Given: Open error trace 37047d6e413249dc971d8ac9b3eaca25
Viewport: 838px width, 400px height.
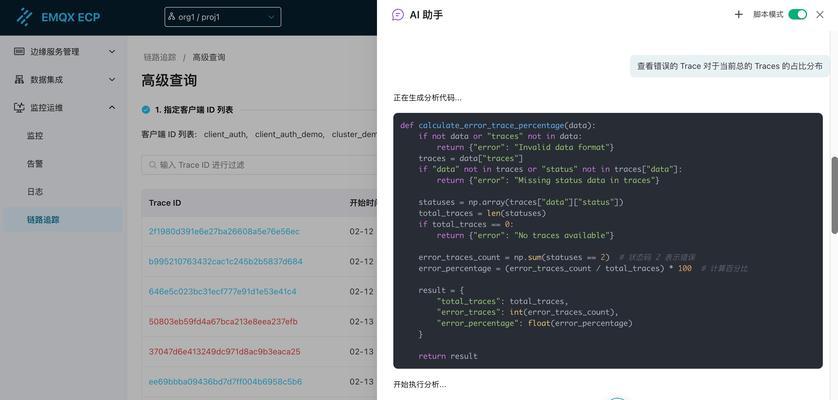Looking at the screenshot, I should click(x=224, y=351).
